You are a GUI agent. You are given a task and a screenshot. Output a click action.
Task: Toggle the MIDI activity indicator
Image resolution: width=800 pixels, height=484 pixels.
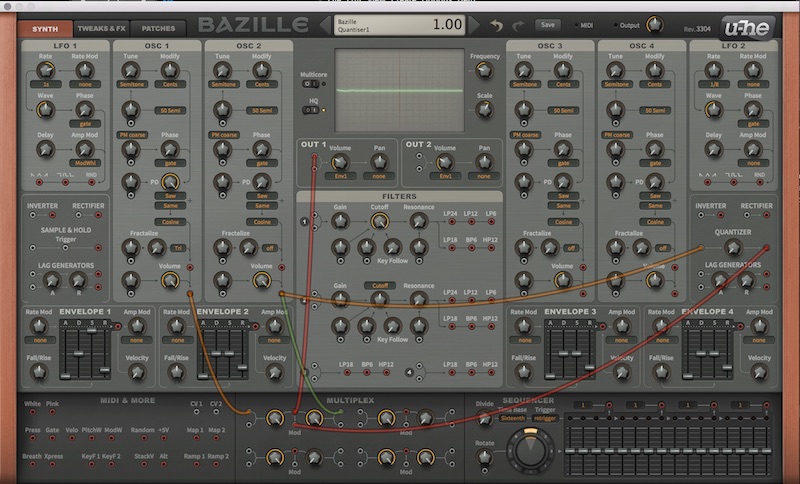[576, 25]
